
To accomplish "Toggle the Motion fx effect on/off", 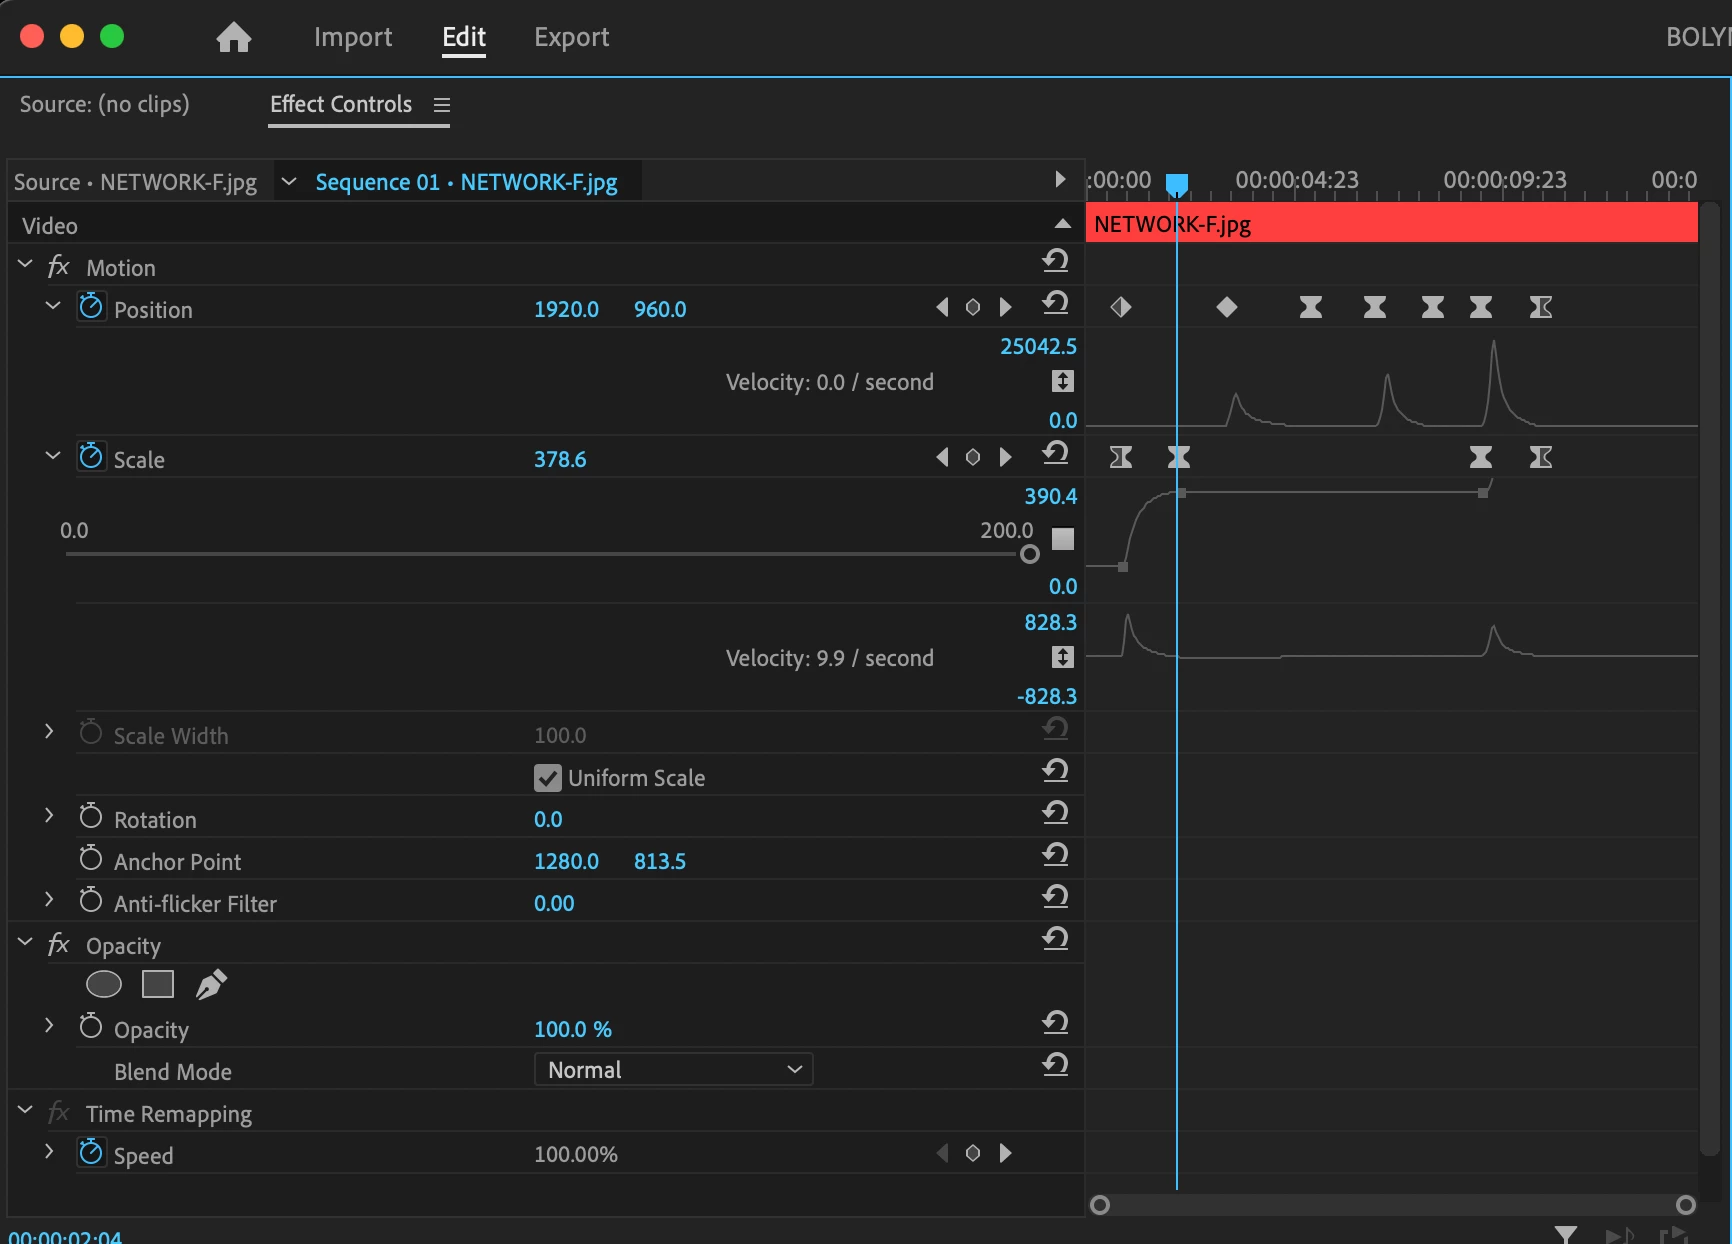I will [x=59, y=266].
